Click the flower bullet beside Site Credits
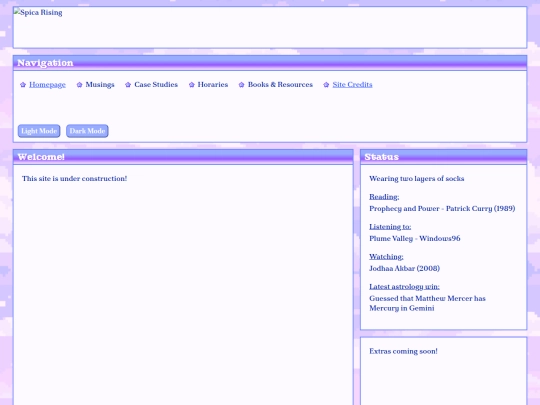This screenshot has height=405, width=540. point(326,85)
